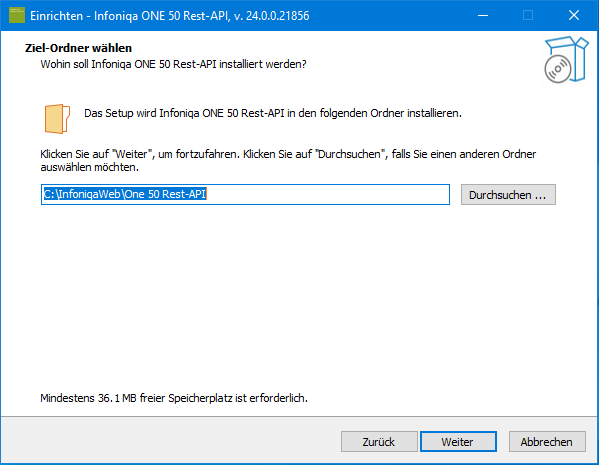Continue installation with Weiter
The image size is (599, 465).
coord(458,442)
